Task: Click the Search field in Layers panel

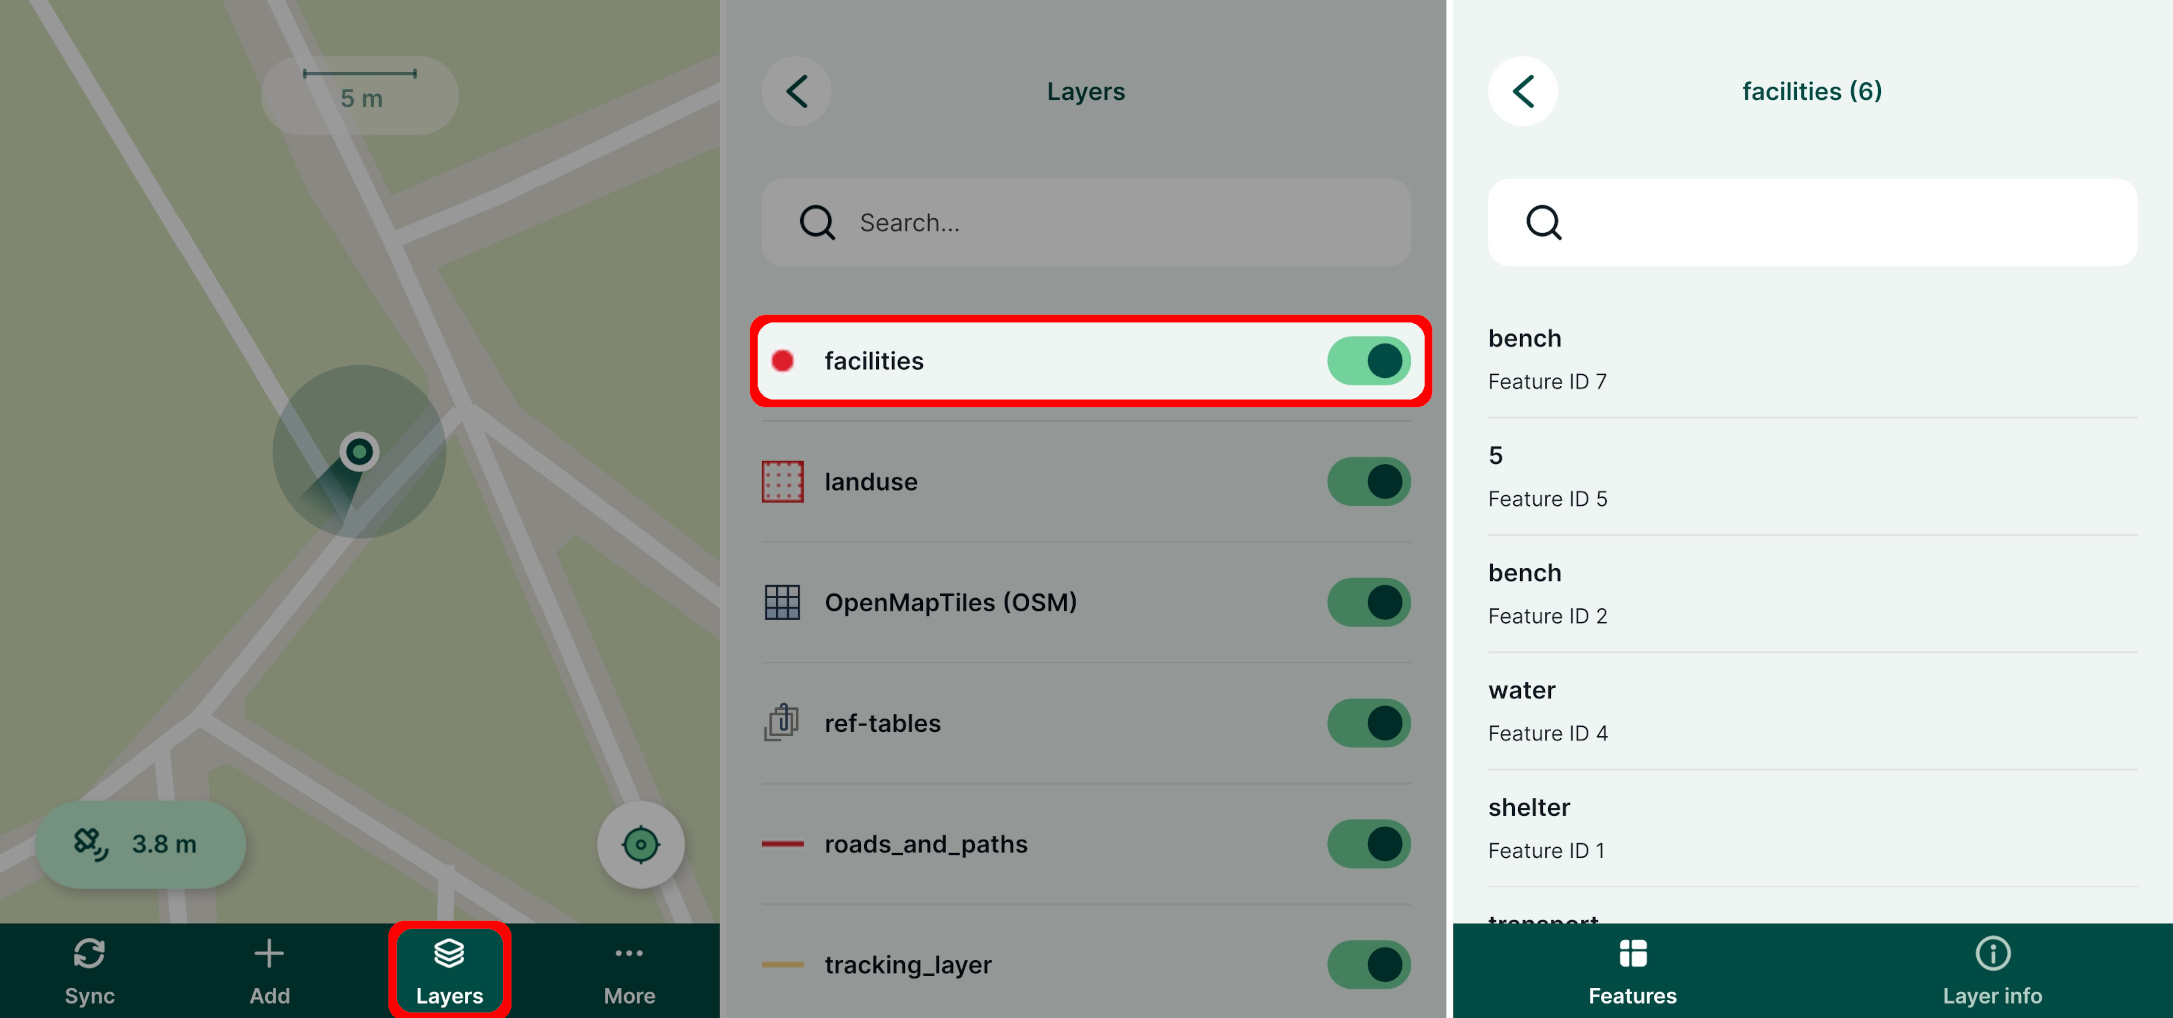Action: 1086,222
